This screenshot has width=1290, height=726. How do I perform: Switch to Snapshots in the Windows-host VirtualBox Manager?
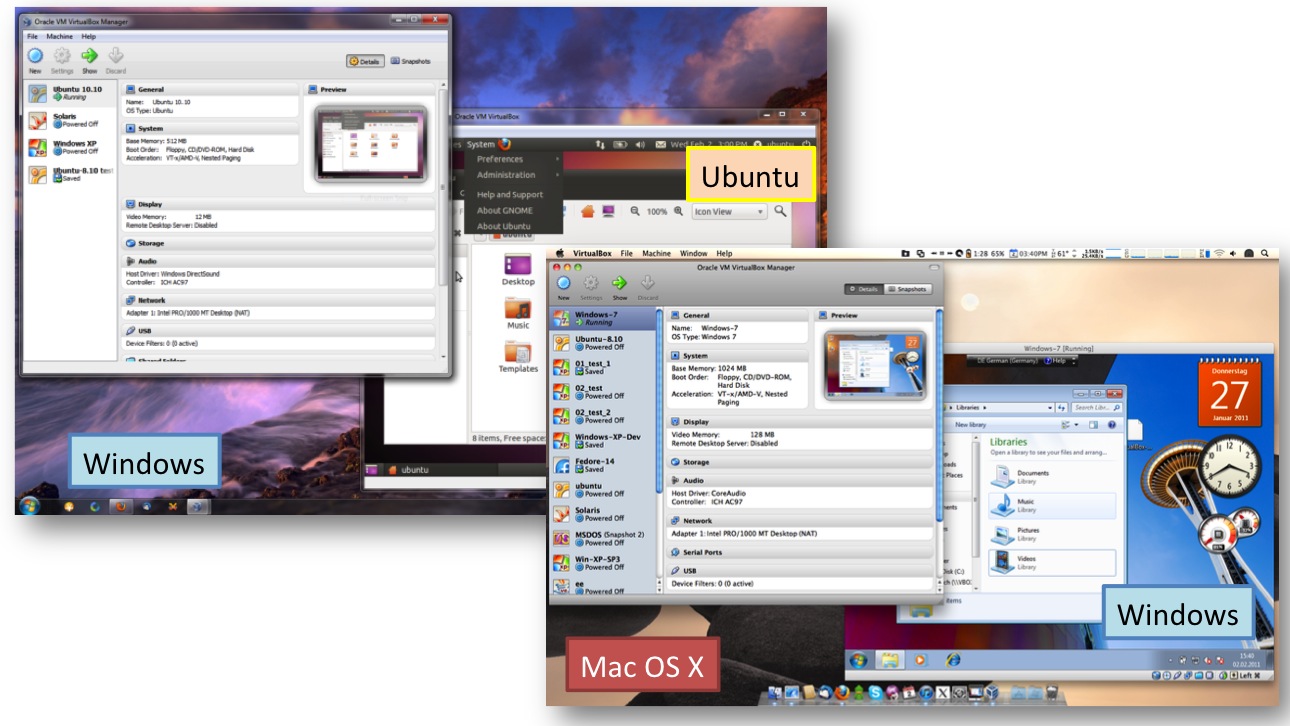410,61
